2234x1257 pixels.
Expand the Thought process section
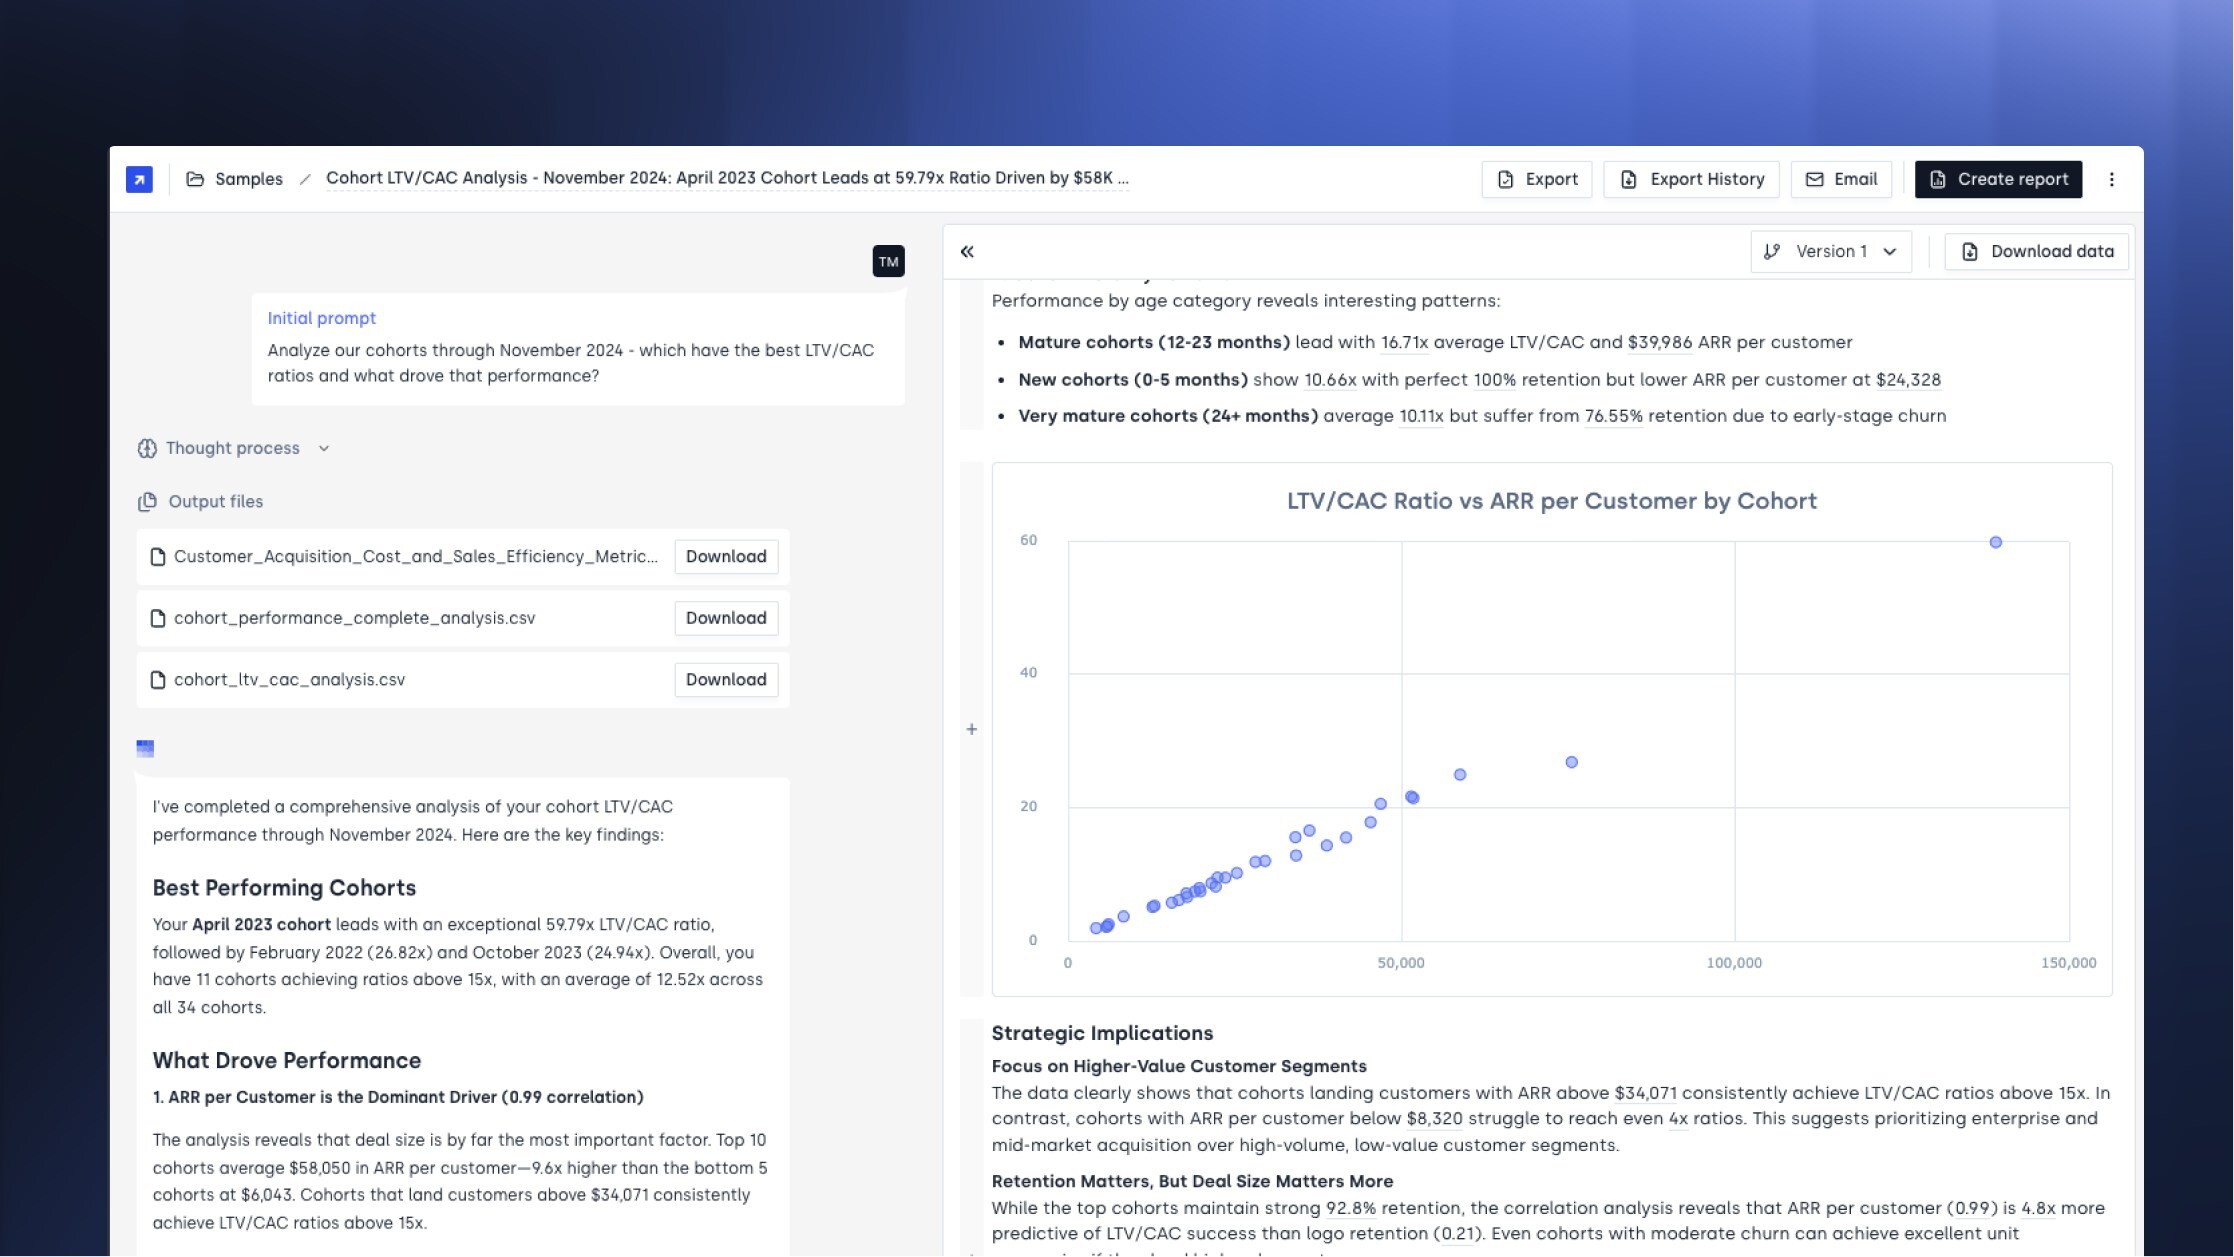click(324, 449)
